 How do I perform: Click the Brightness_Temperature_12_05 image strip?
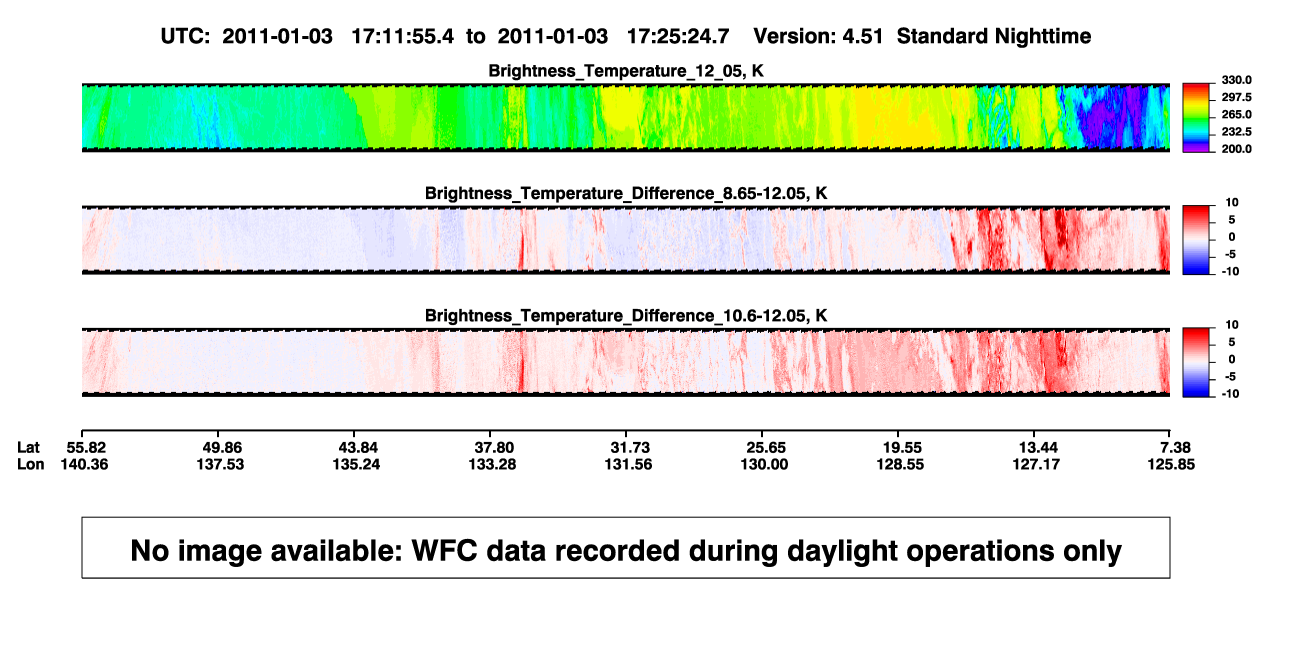626,117
